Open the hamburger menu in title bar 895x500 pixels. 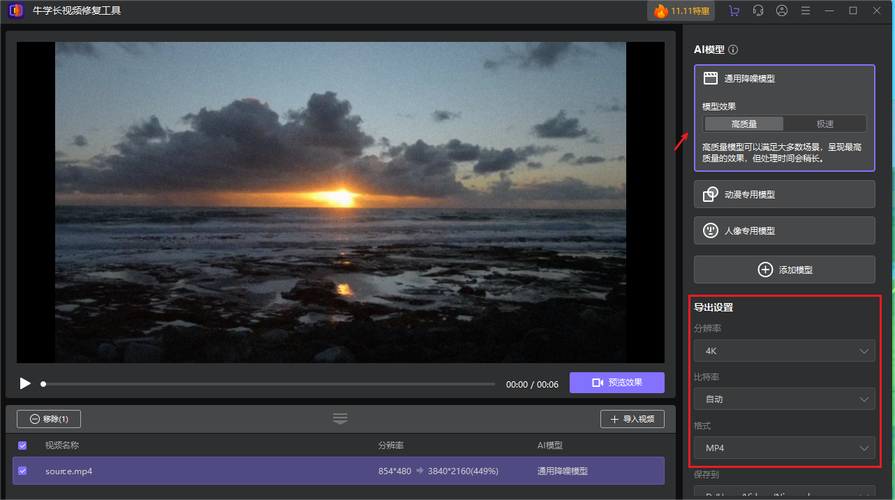pos(805,10)
